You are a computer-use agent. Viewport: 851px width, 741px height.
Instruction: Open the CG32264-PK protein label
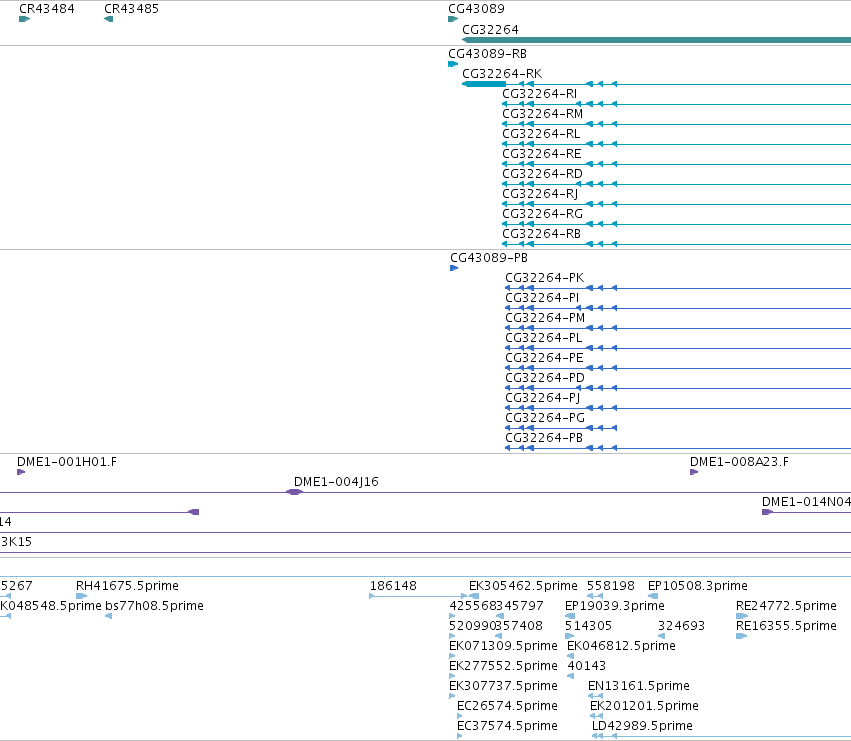[544, 278]
